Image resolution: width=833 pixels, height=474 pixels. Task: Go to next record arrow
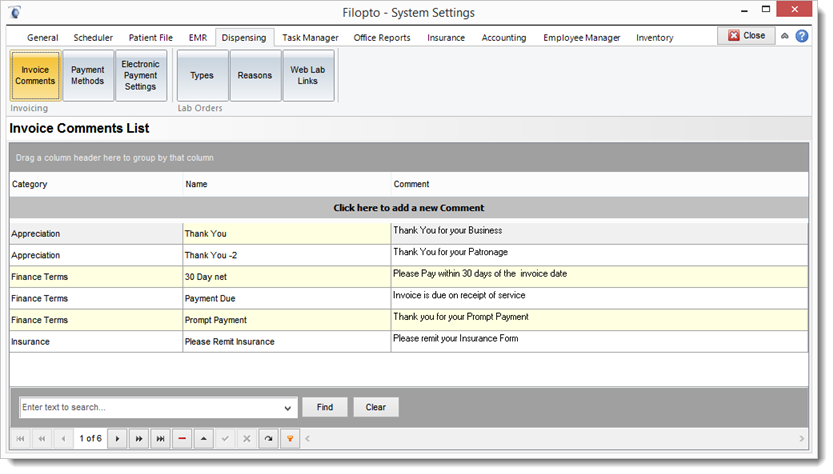[x=117, y=439]
